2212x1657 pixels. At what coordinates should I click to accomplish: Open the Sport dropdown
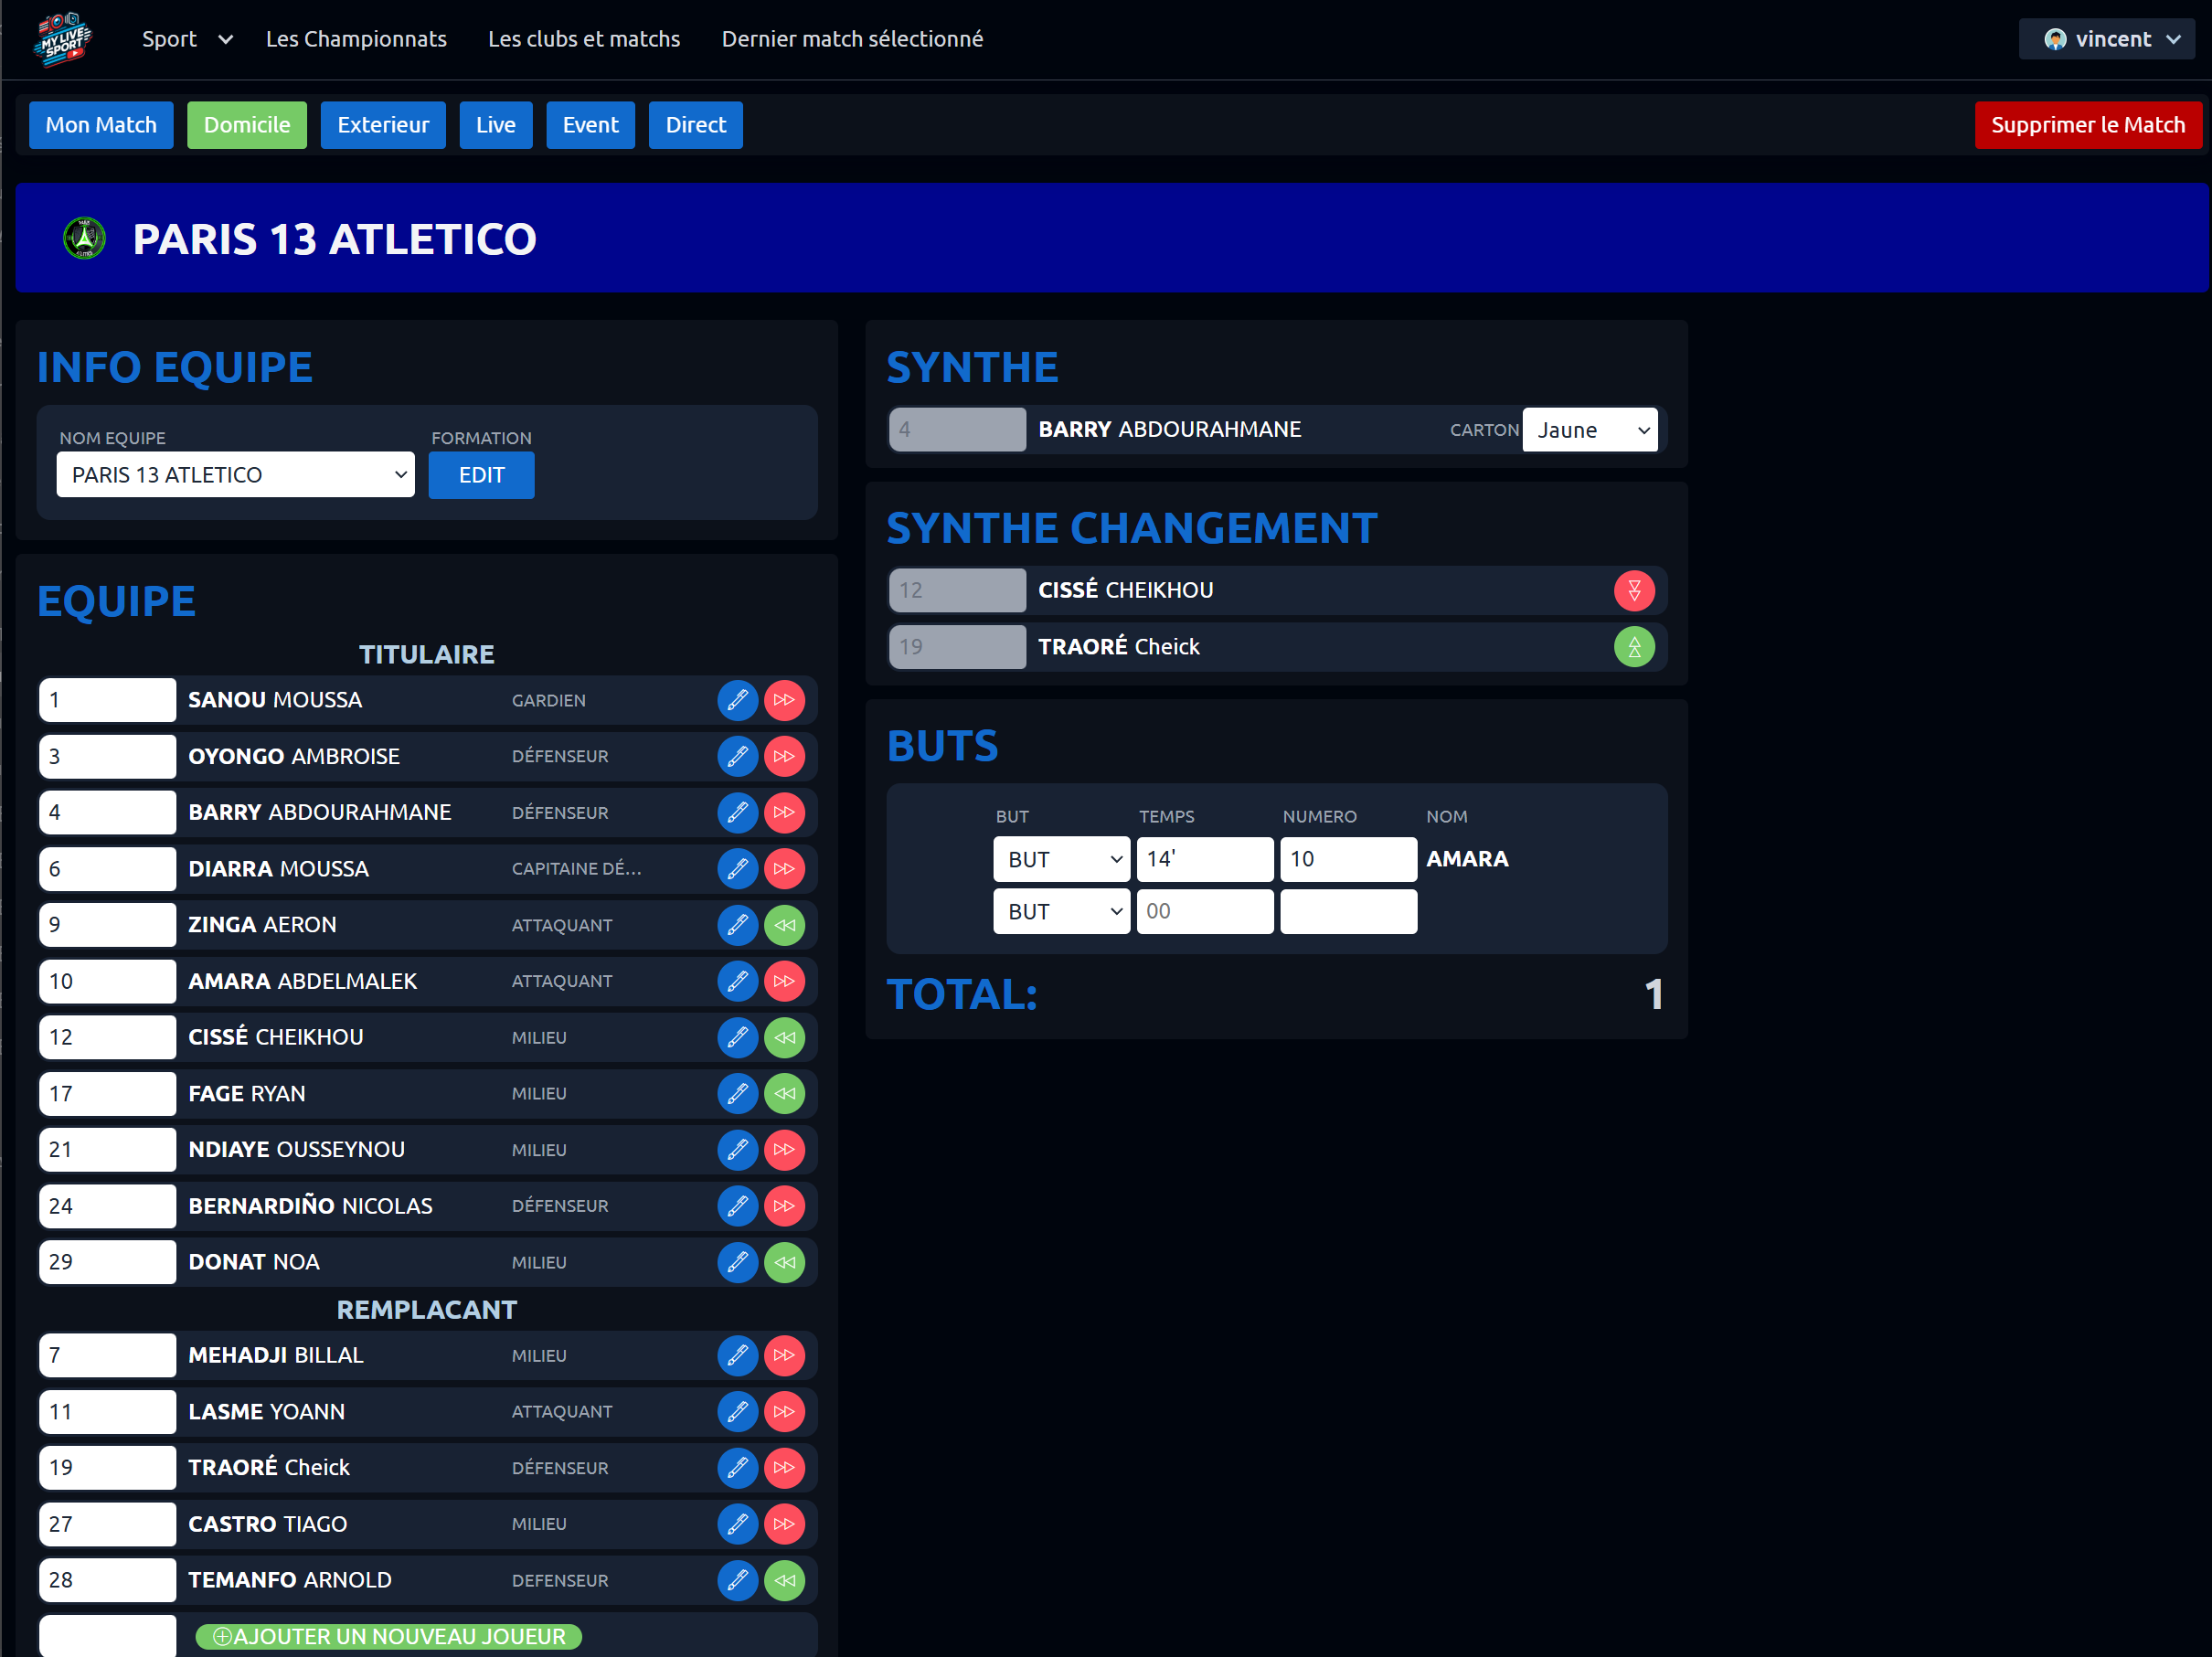tap(186, 39)
